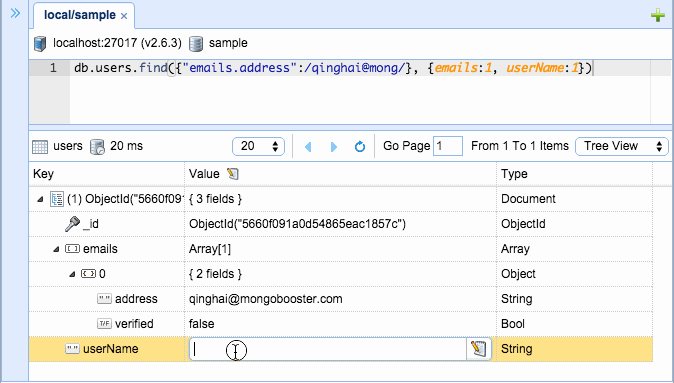Image resolution: width=674 pixels, height=383 pixels.
Task: Focus the Go Page number field
Action: 448,146
